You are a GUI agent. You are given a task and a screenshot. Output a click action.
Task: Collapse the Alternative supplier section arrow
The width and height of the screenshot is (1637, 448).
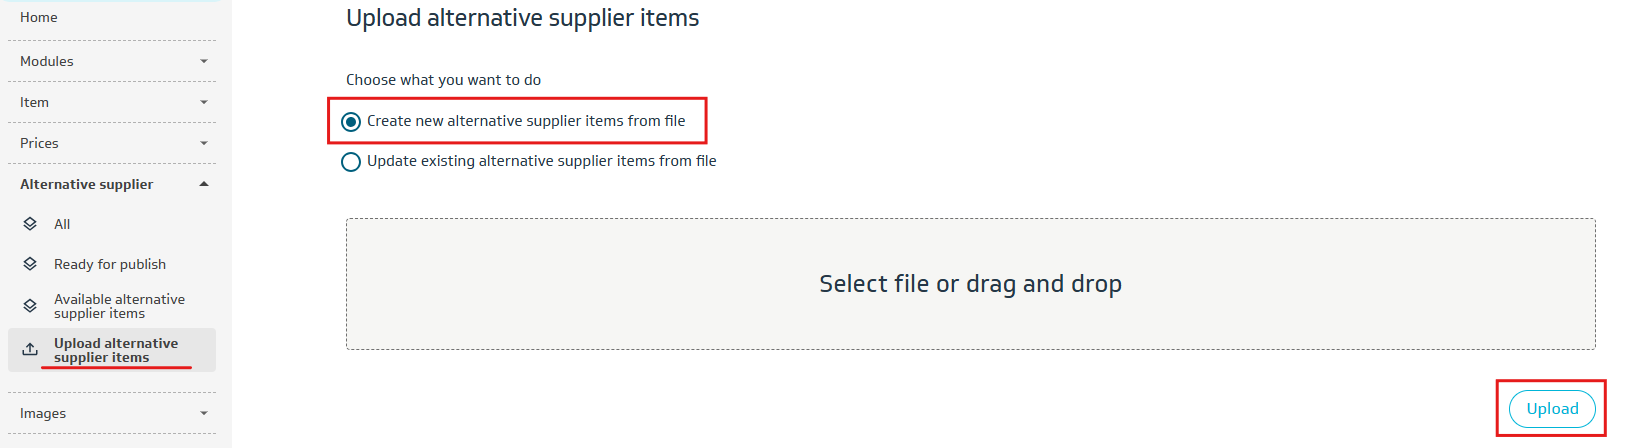pyautogui.click(x=204, y=184)
